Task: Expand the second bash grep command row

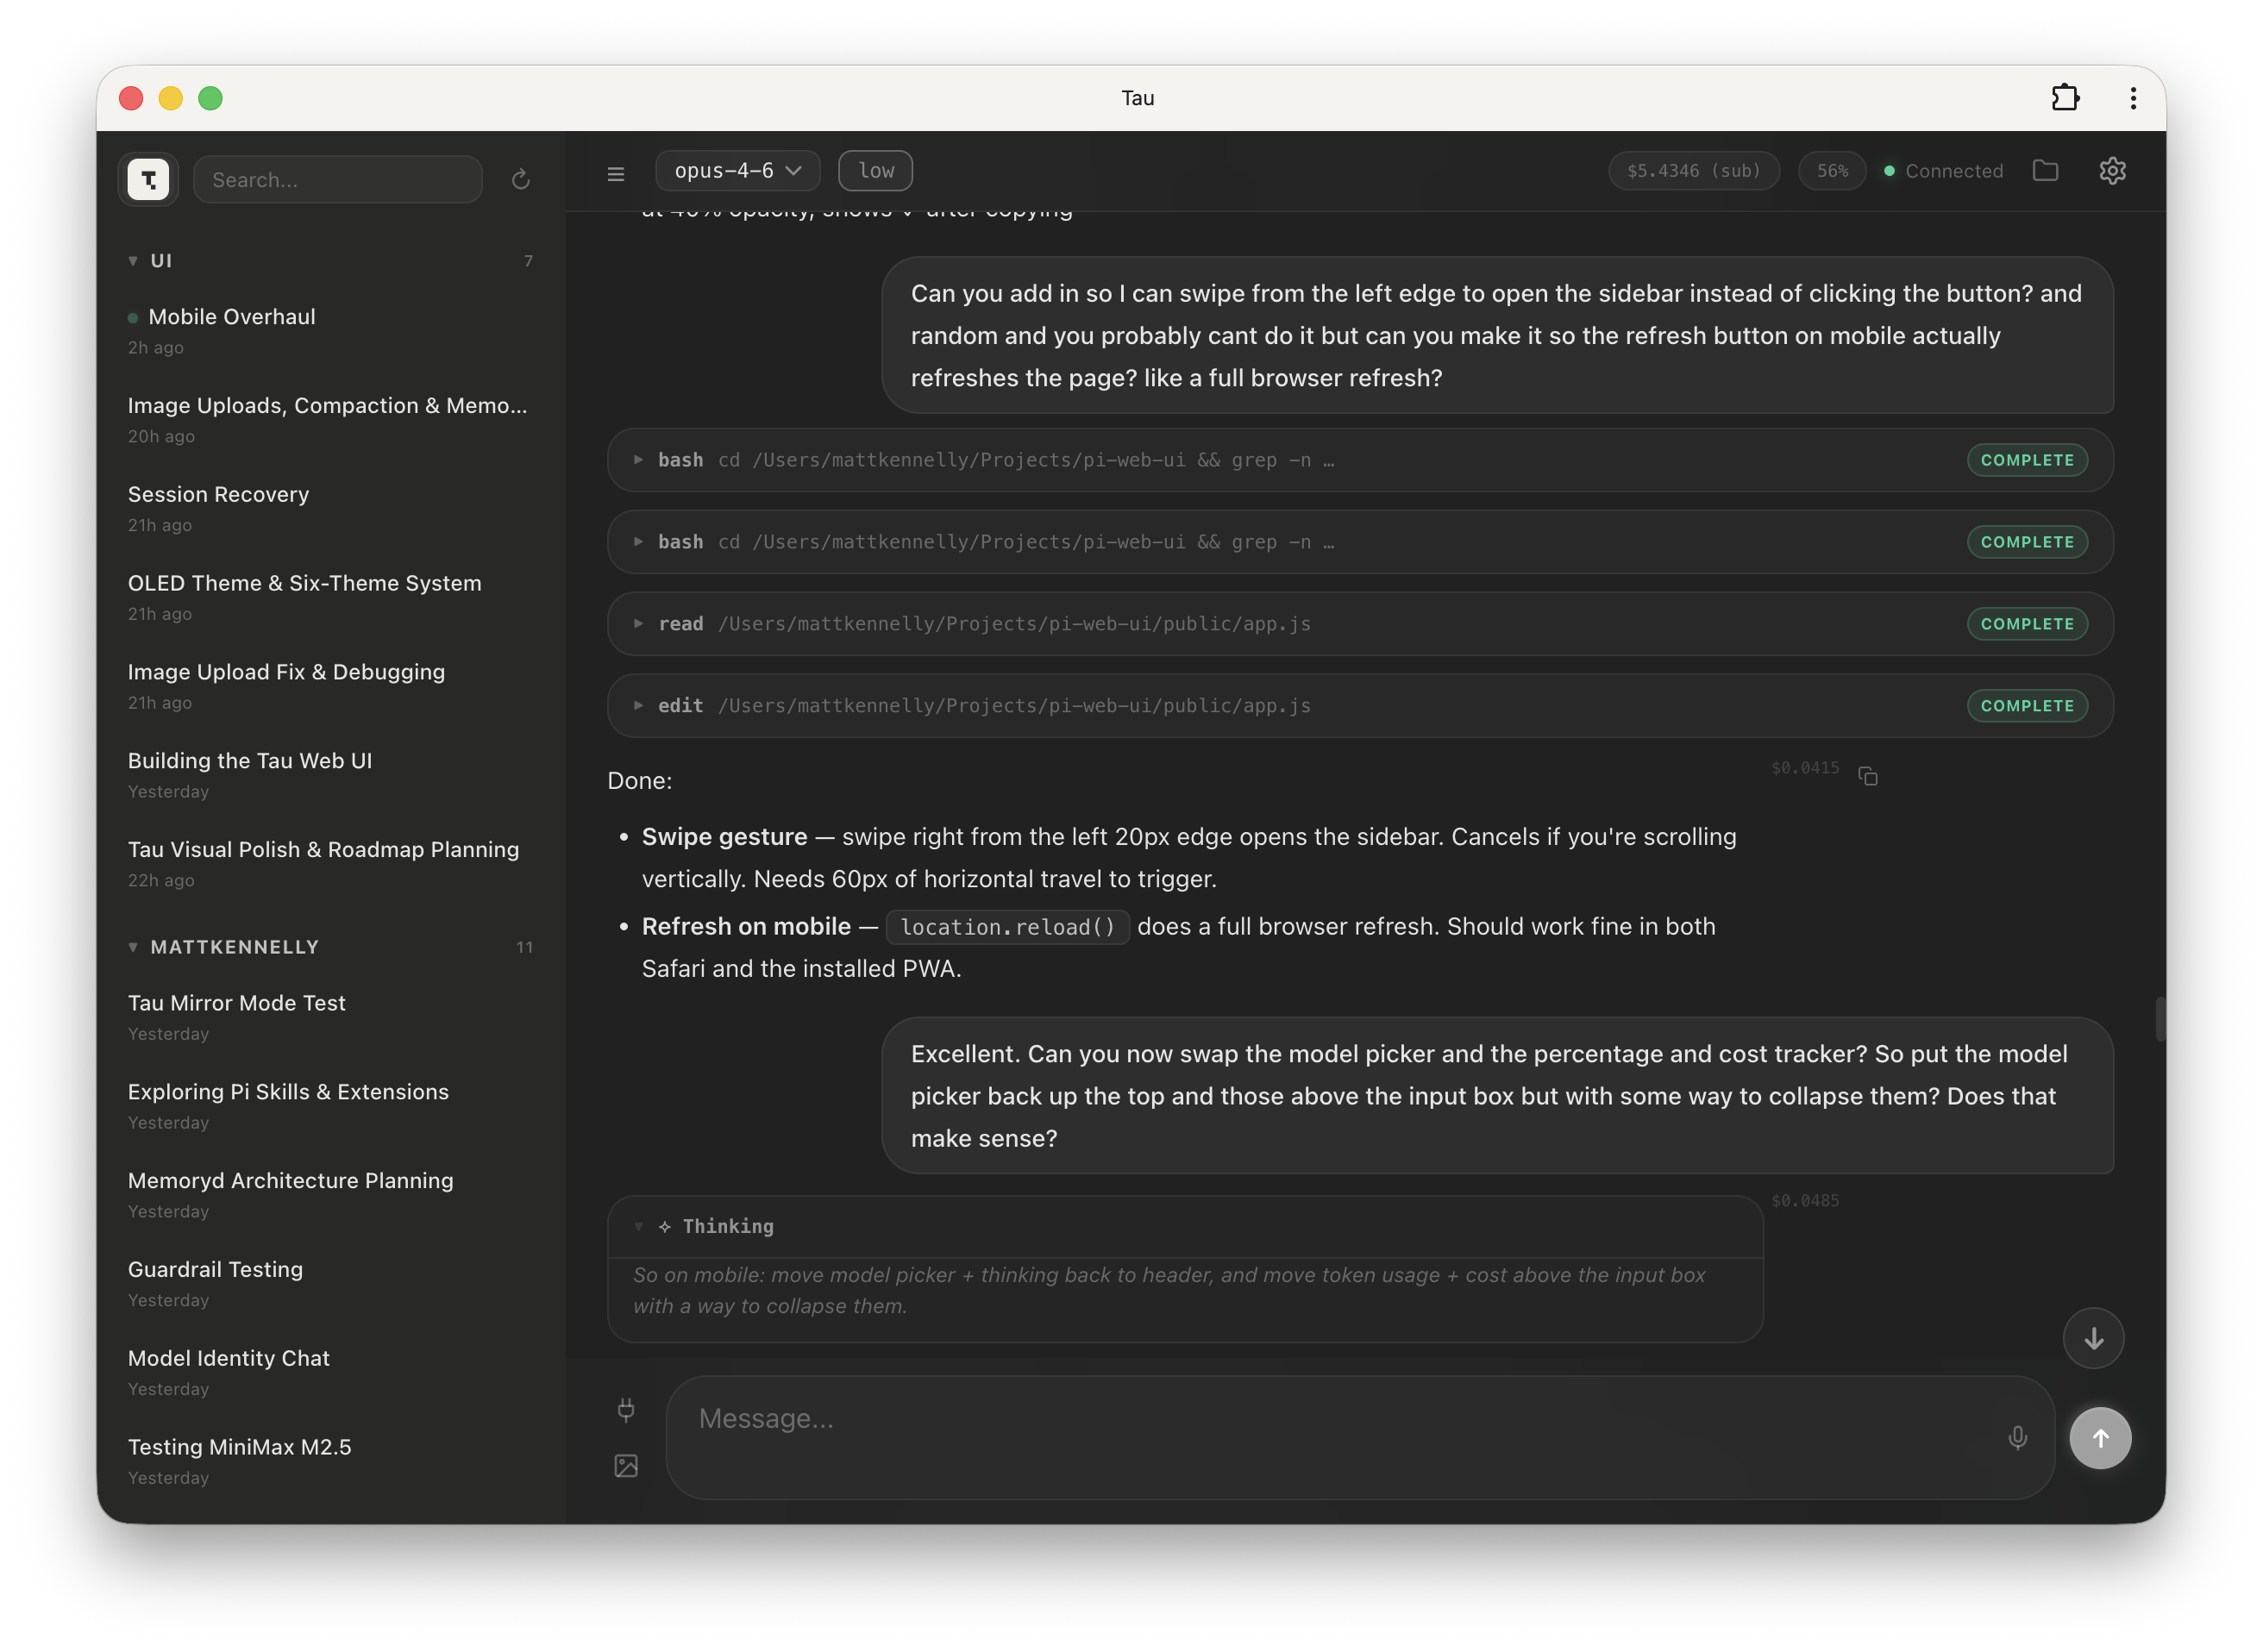Action: [x=1360, y=542]
